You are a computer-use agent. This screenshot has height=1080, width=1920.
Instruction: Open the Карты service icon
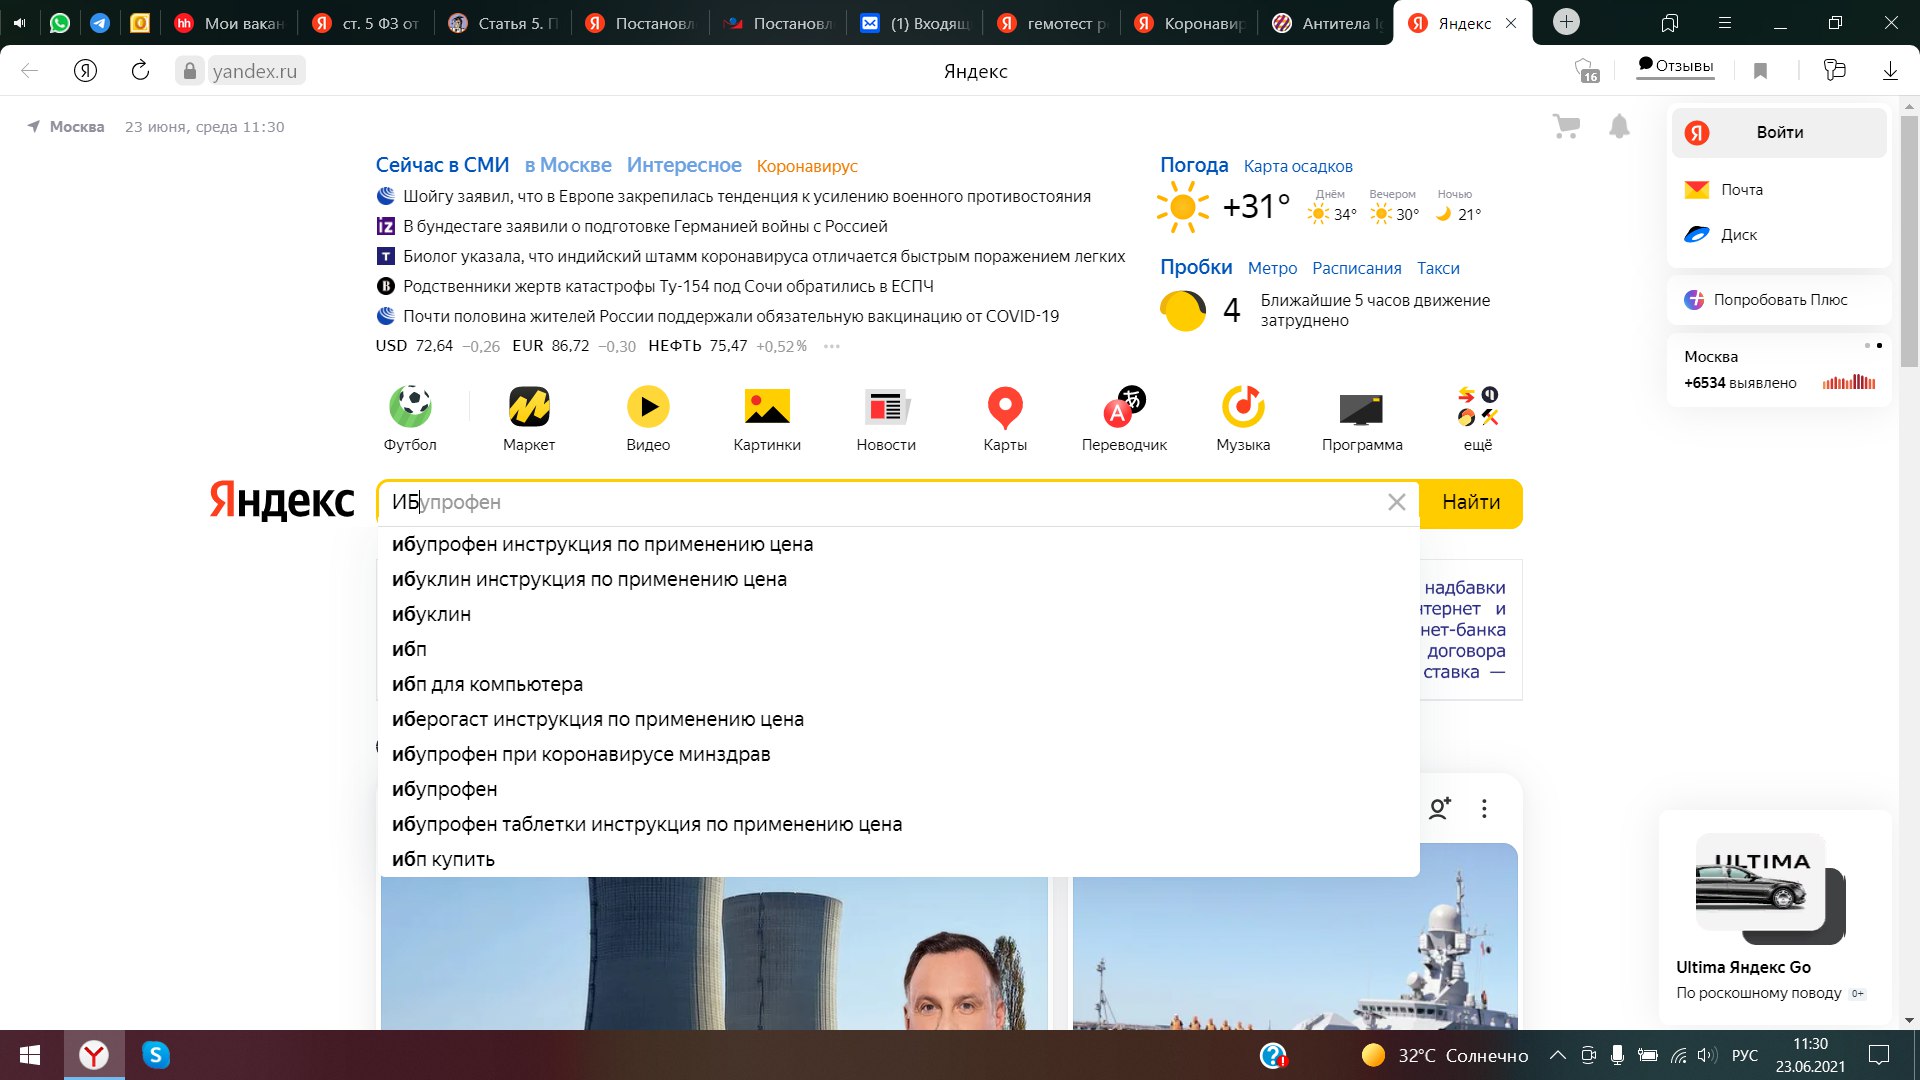tap(1005, 418)
